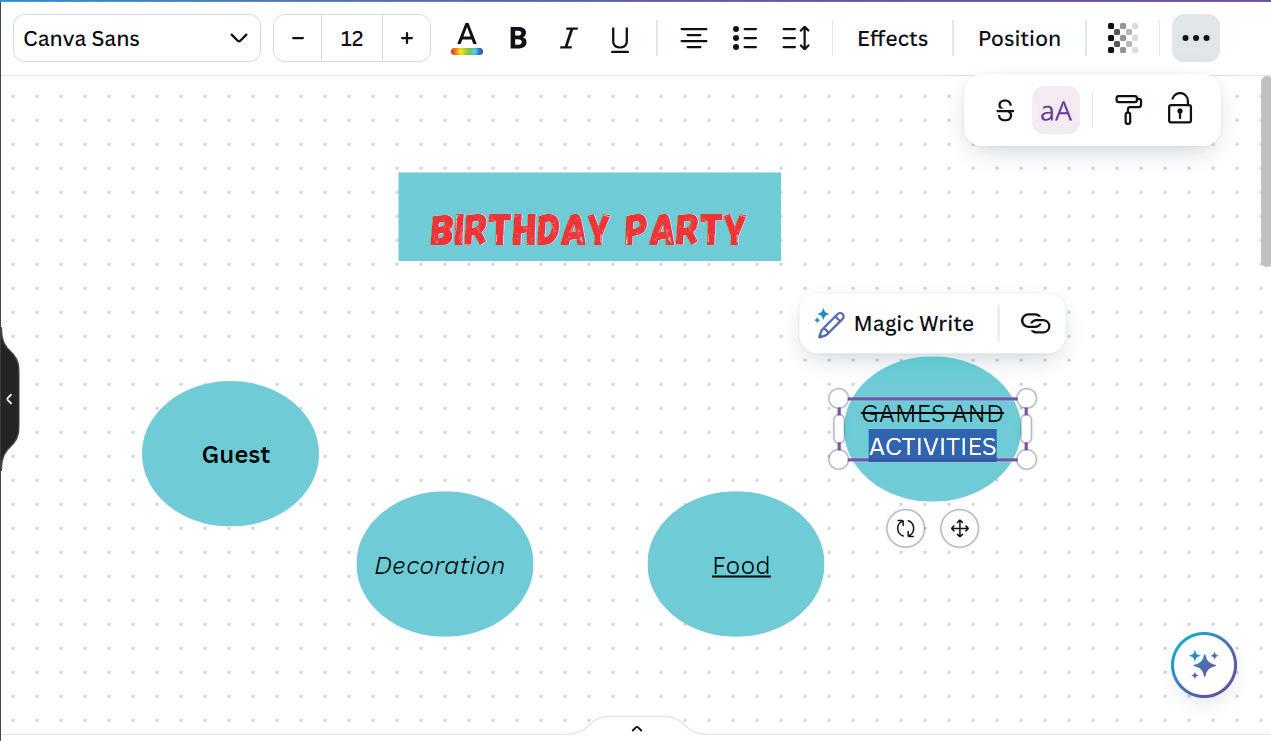Click the lock icon
This screenshot has height=741, width=1271.
click(1180, 109)
